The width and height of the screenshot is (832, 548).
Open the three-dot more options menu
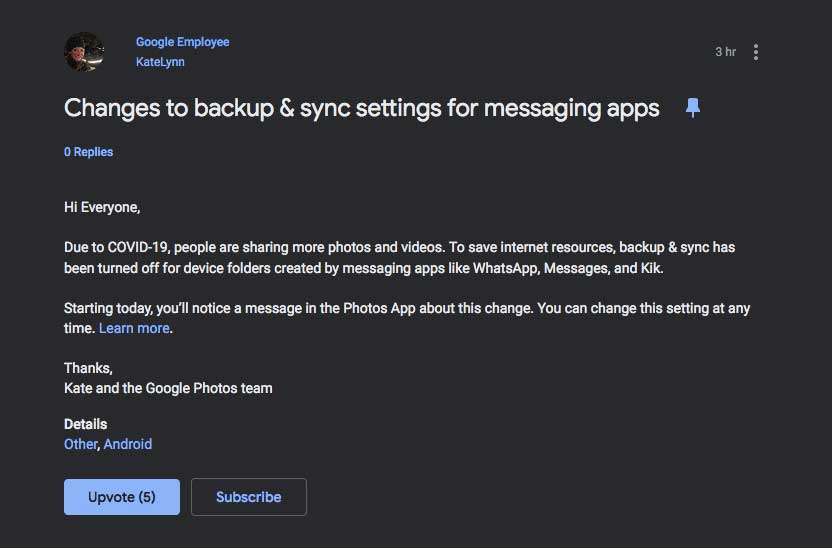click(755, 52)
